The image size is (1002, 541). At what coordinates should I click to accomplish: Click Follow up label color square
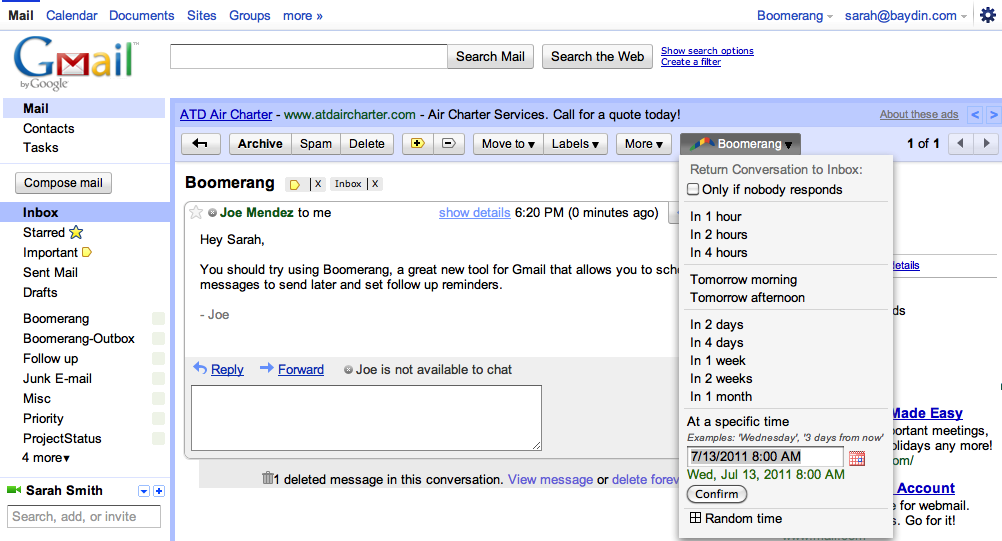158,358
